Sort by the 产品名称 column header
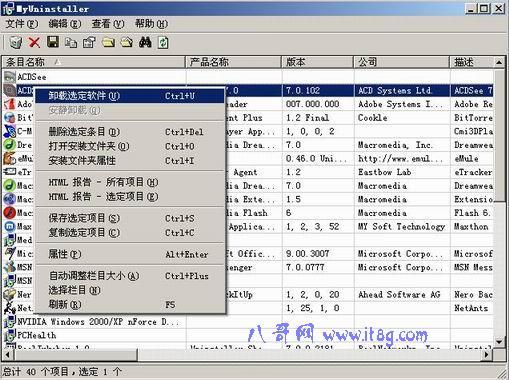Image resolution: width=509 pixels, height=380 pixels. [x=233, y=62]
